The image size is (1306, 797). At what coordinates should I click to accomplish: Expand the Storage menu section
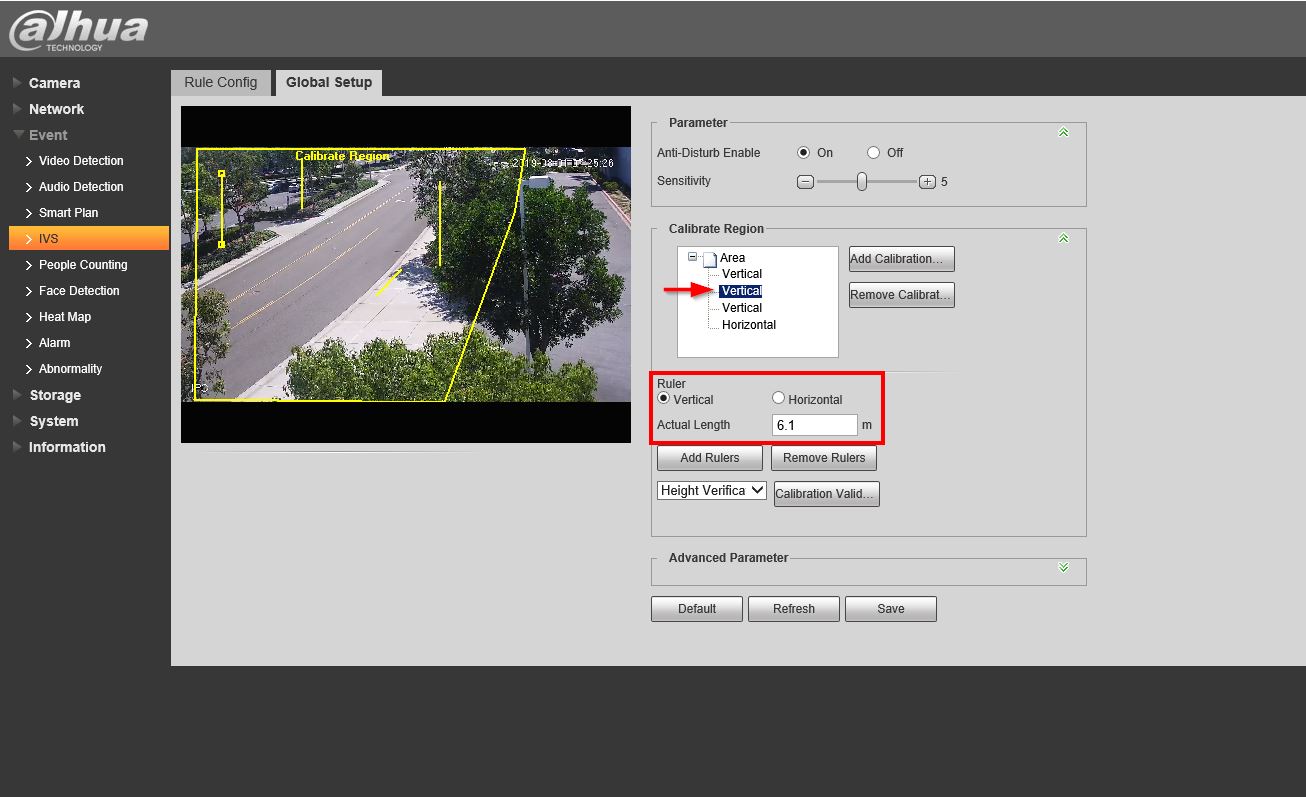pos(54,395)
